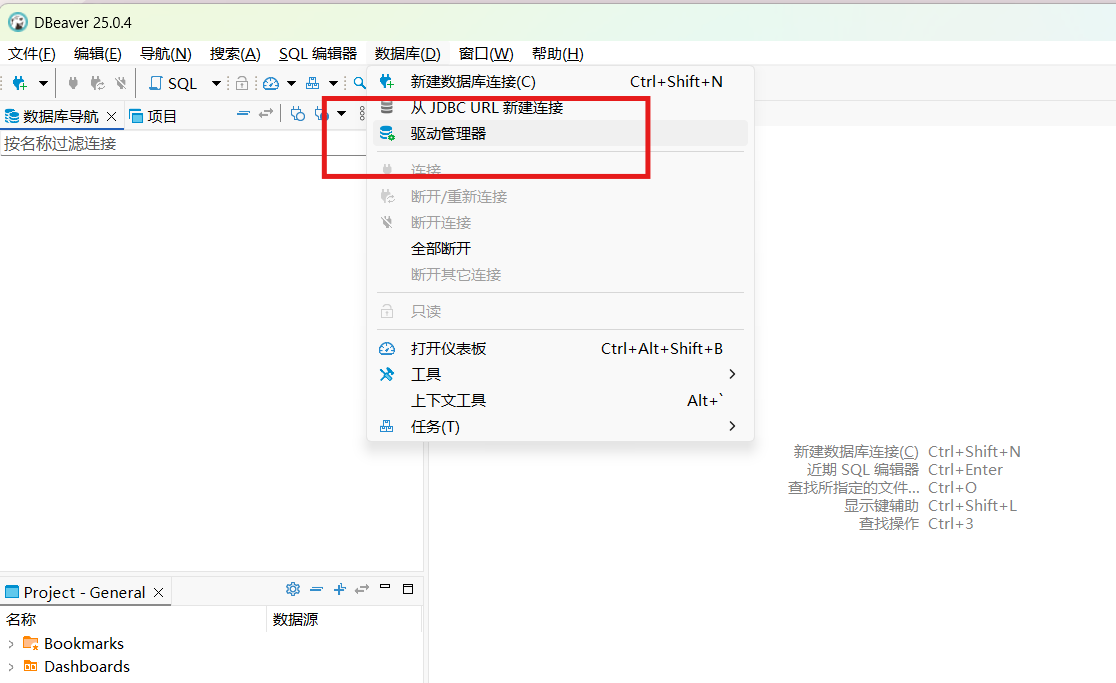Click plug icon beside 新建数据库连接
Screen dimensions: 1116x683
(x=386, y=82)
